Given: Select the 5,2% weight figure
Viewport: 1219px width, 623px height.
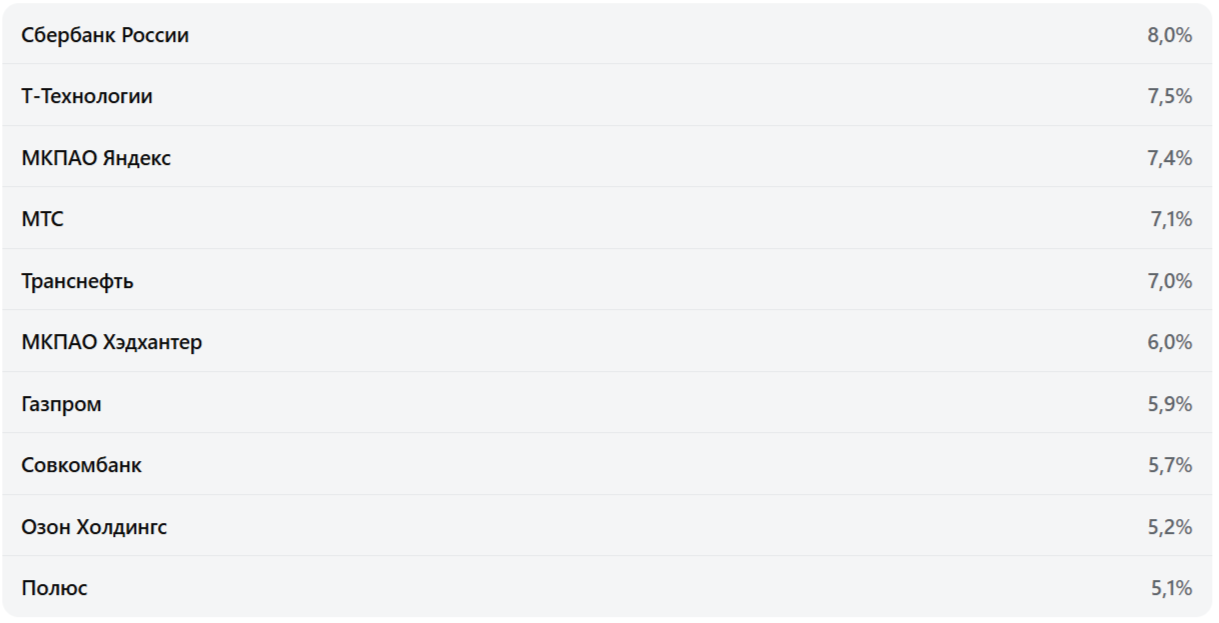Looking at the screenshot, I should coord(1169,527).
